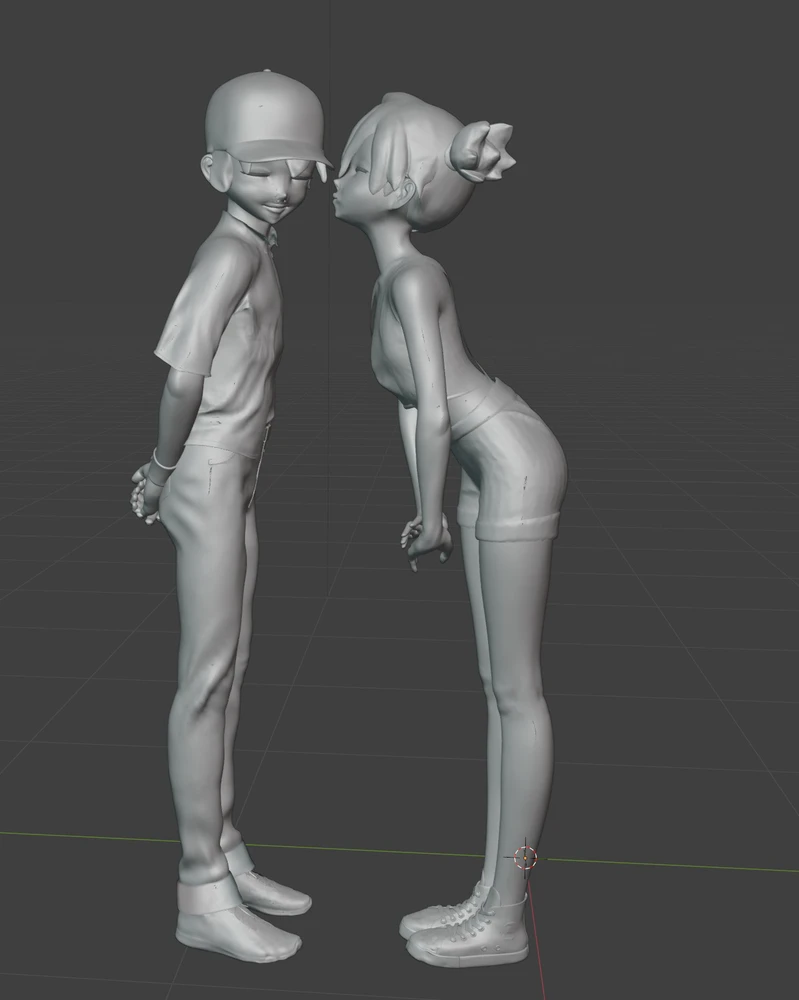Select the girl's shorts
The width and height of the screenshot is (799, 1000).
point(510,459)
